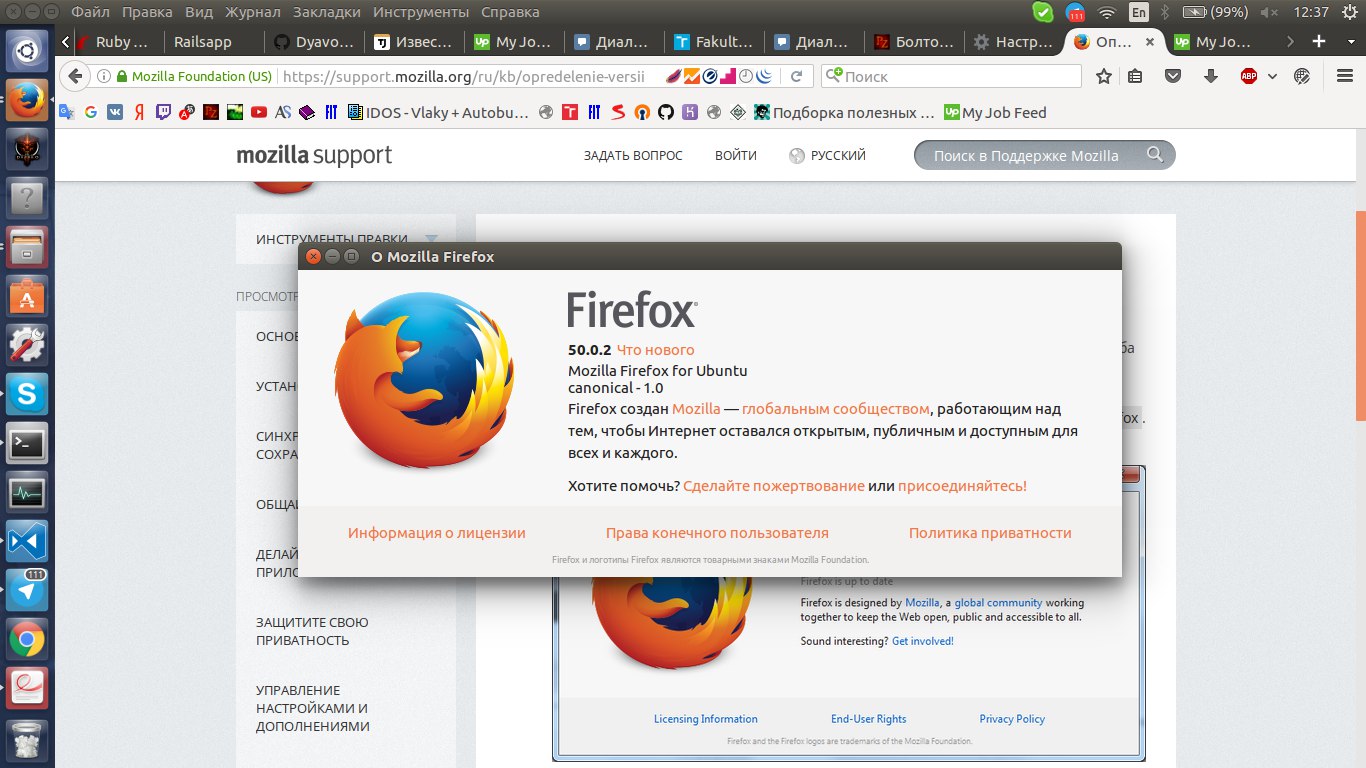Open the Yandex Я bookmark icon
This screenshot has width=1366, height=768.
point(138,113)
